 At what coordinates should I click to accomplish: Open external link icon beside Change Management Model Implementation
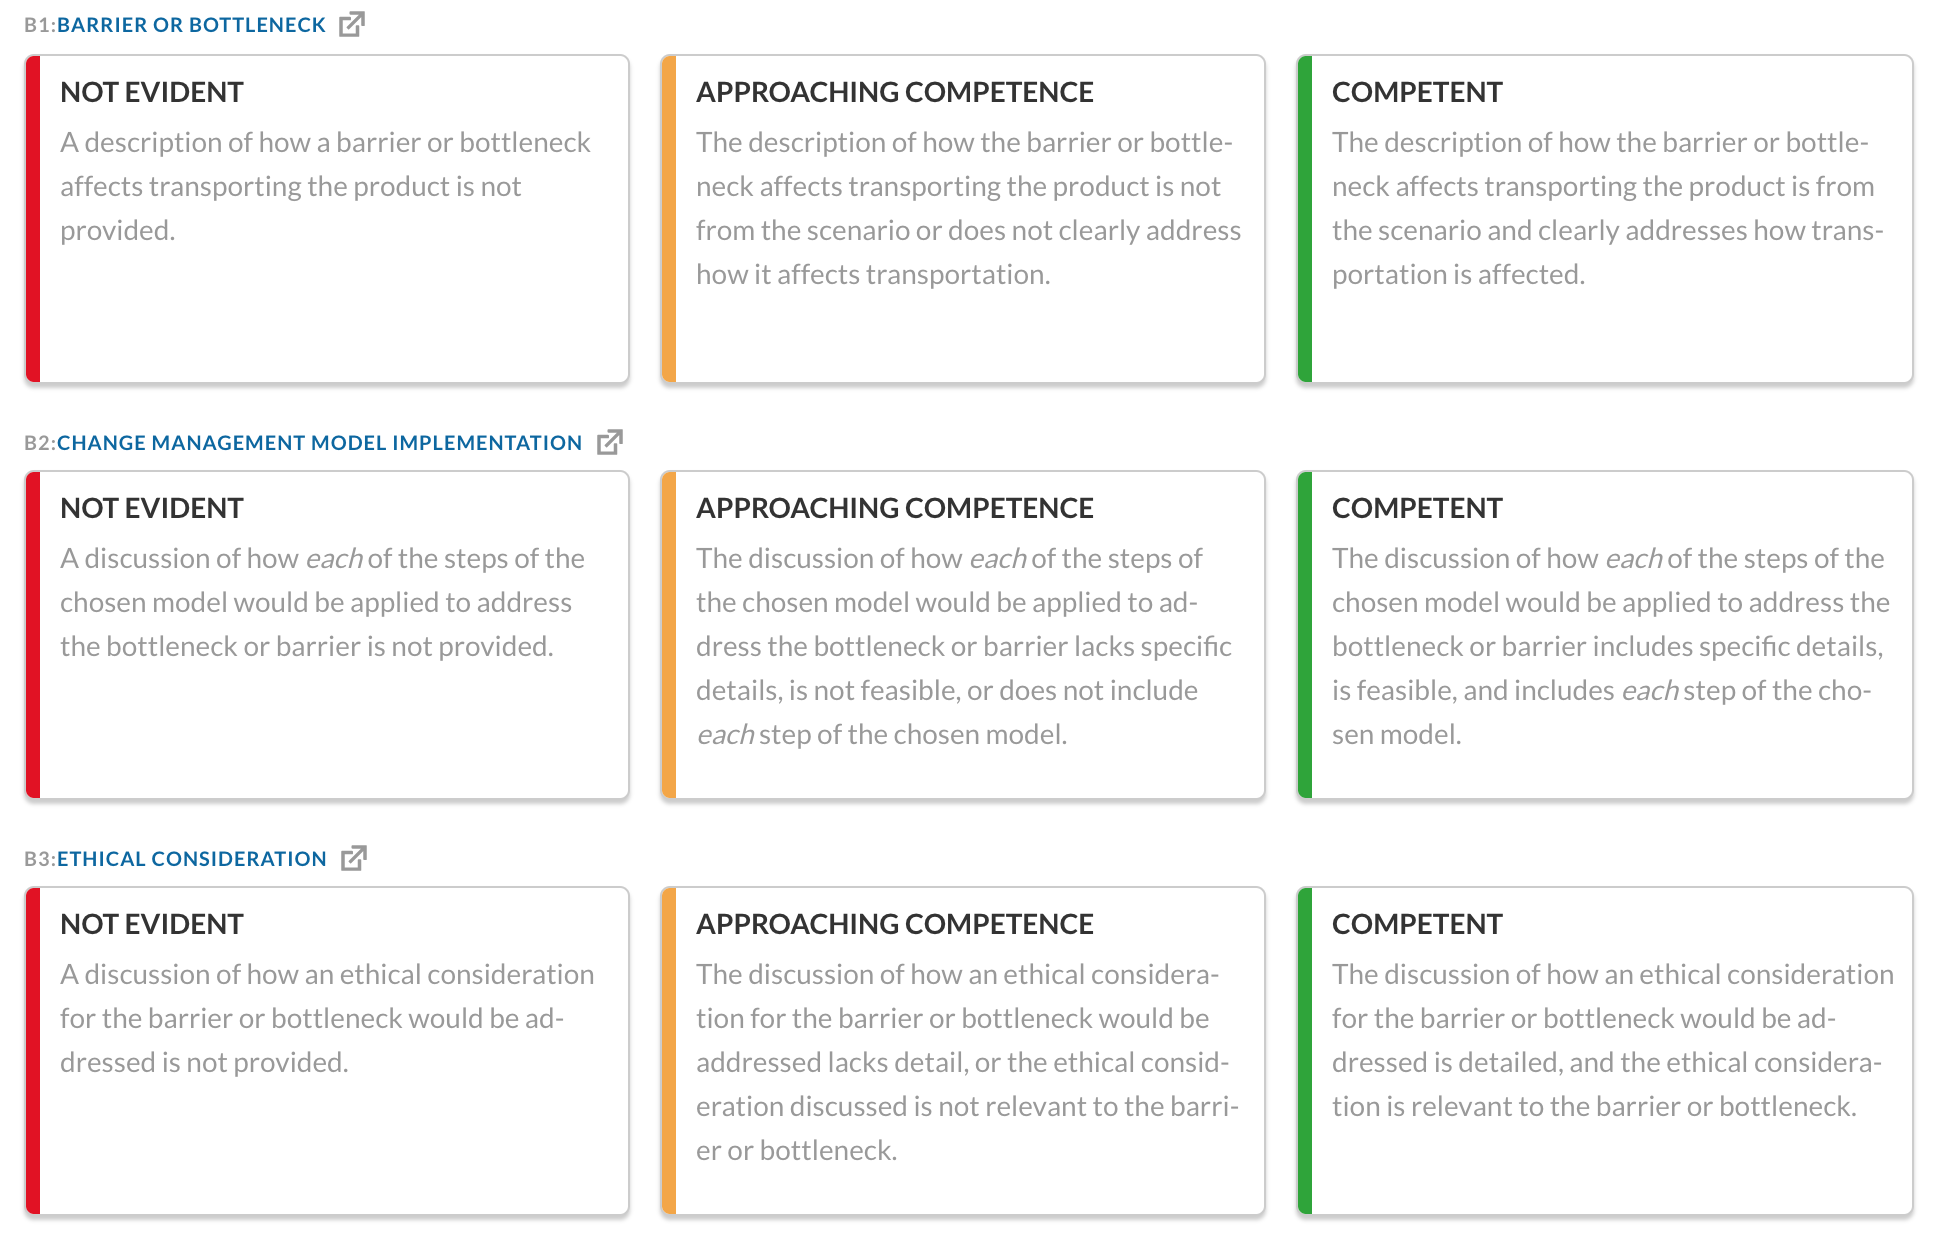[x=610, y=442]
